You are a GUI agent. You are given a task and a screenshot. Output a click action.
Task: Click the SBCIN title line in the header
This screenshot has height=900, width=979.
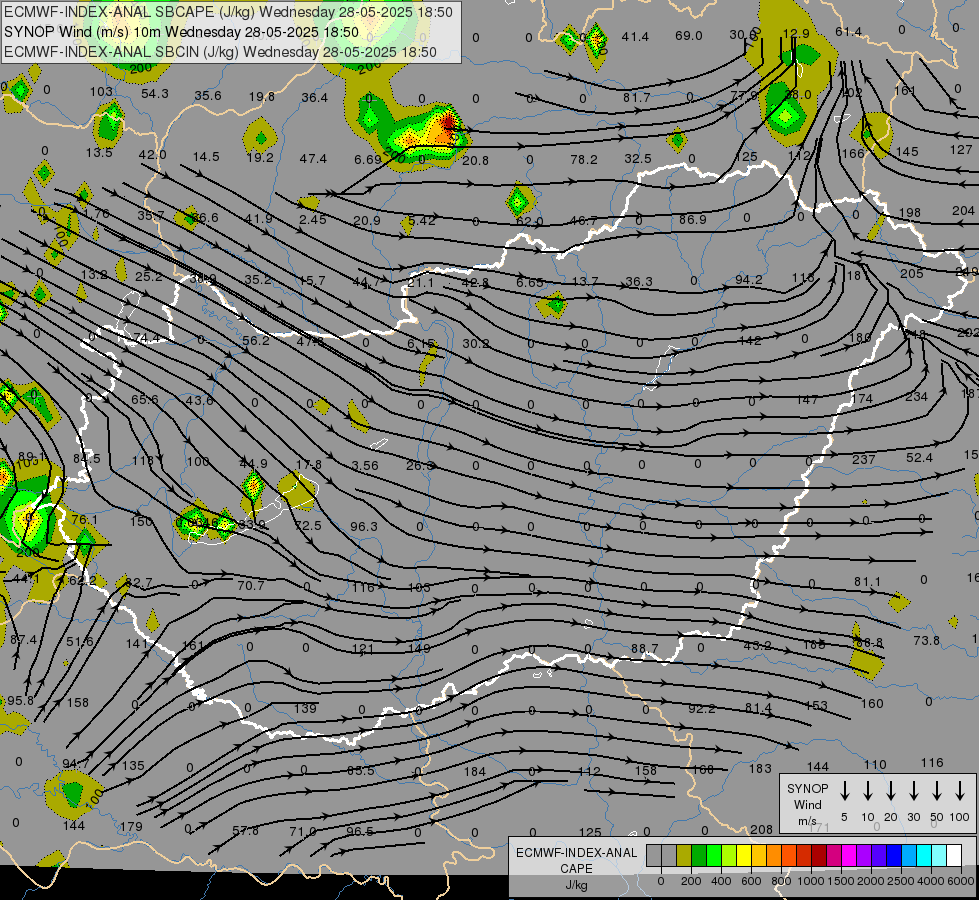(x=220, y=52)
